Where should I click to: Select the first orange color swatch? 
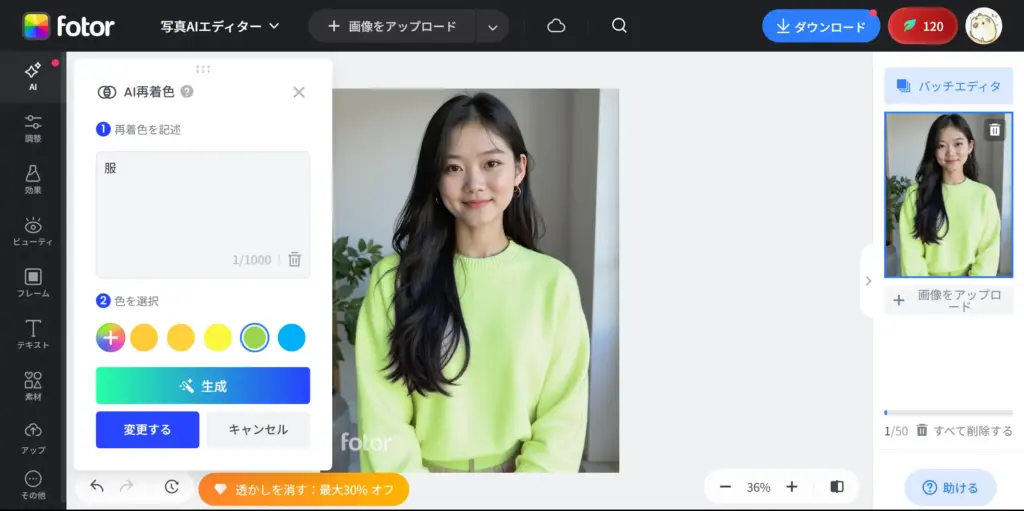[144, 338]
